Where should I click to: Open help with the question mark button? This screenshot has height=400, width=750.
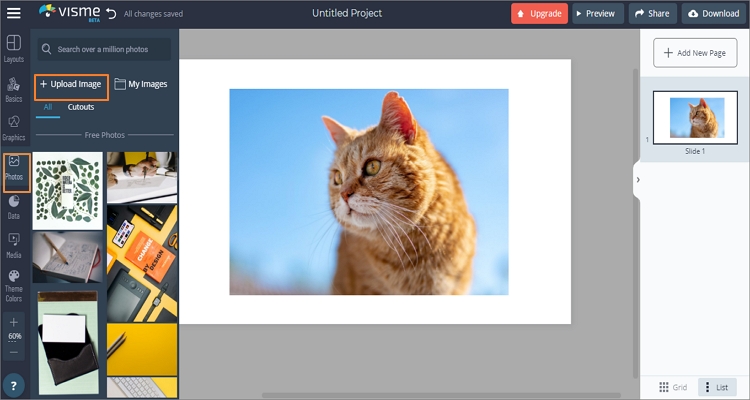pos(13,386)
